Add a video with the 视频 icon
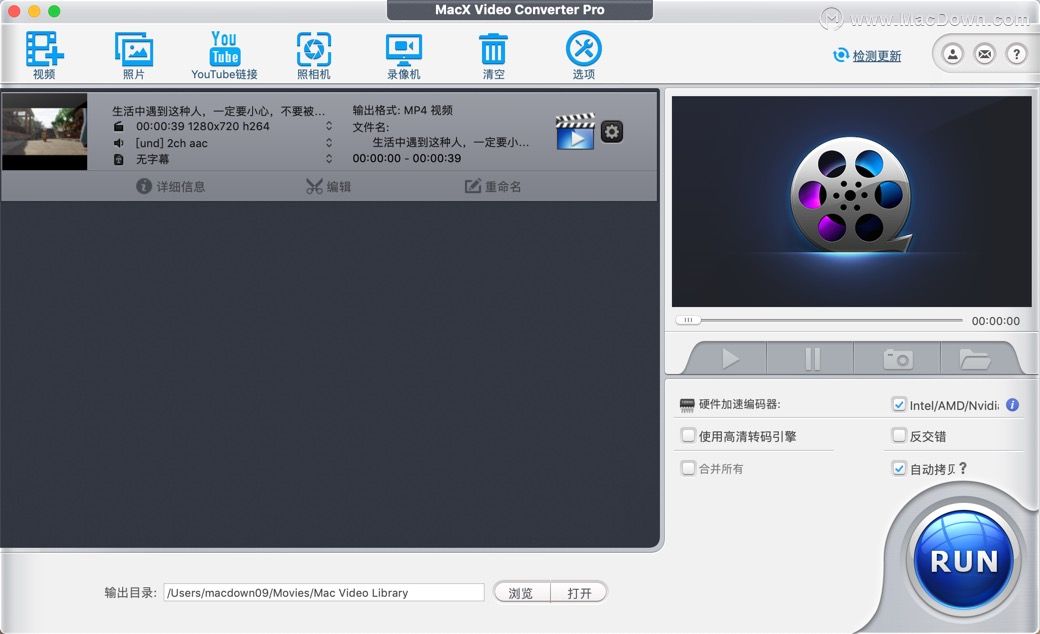1040x634 pixels. point(44,54)
